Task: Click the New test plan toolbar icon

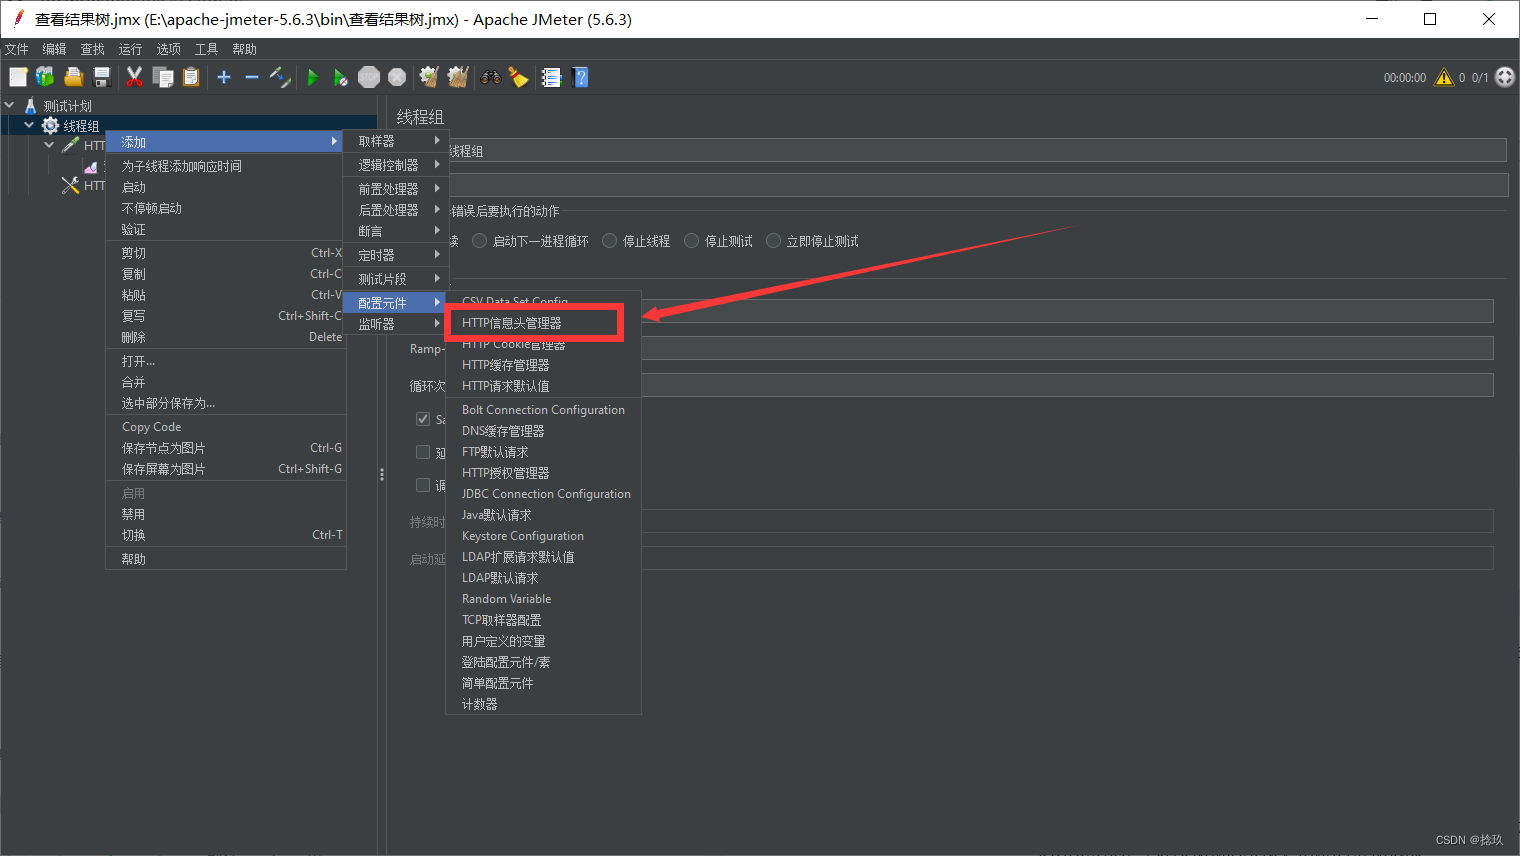Action: pyautogui.click(x=18, y=77)
